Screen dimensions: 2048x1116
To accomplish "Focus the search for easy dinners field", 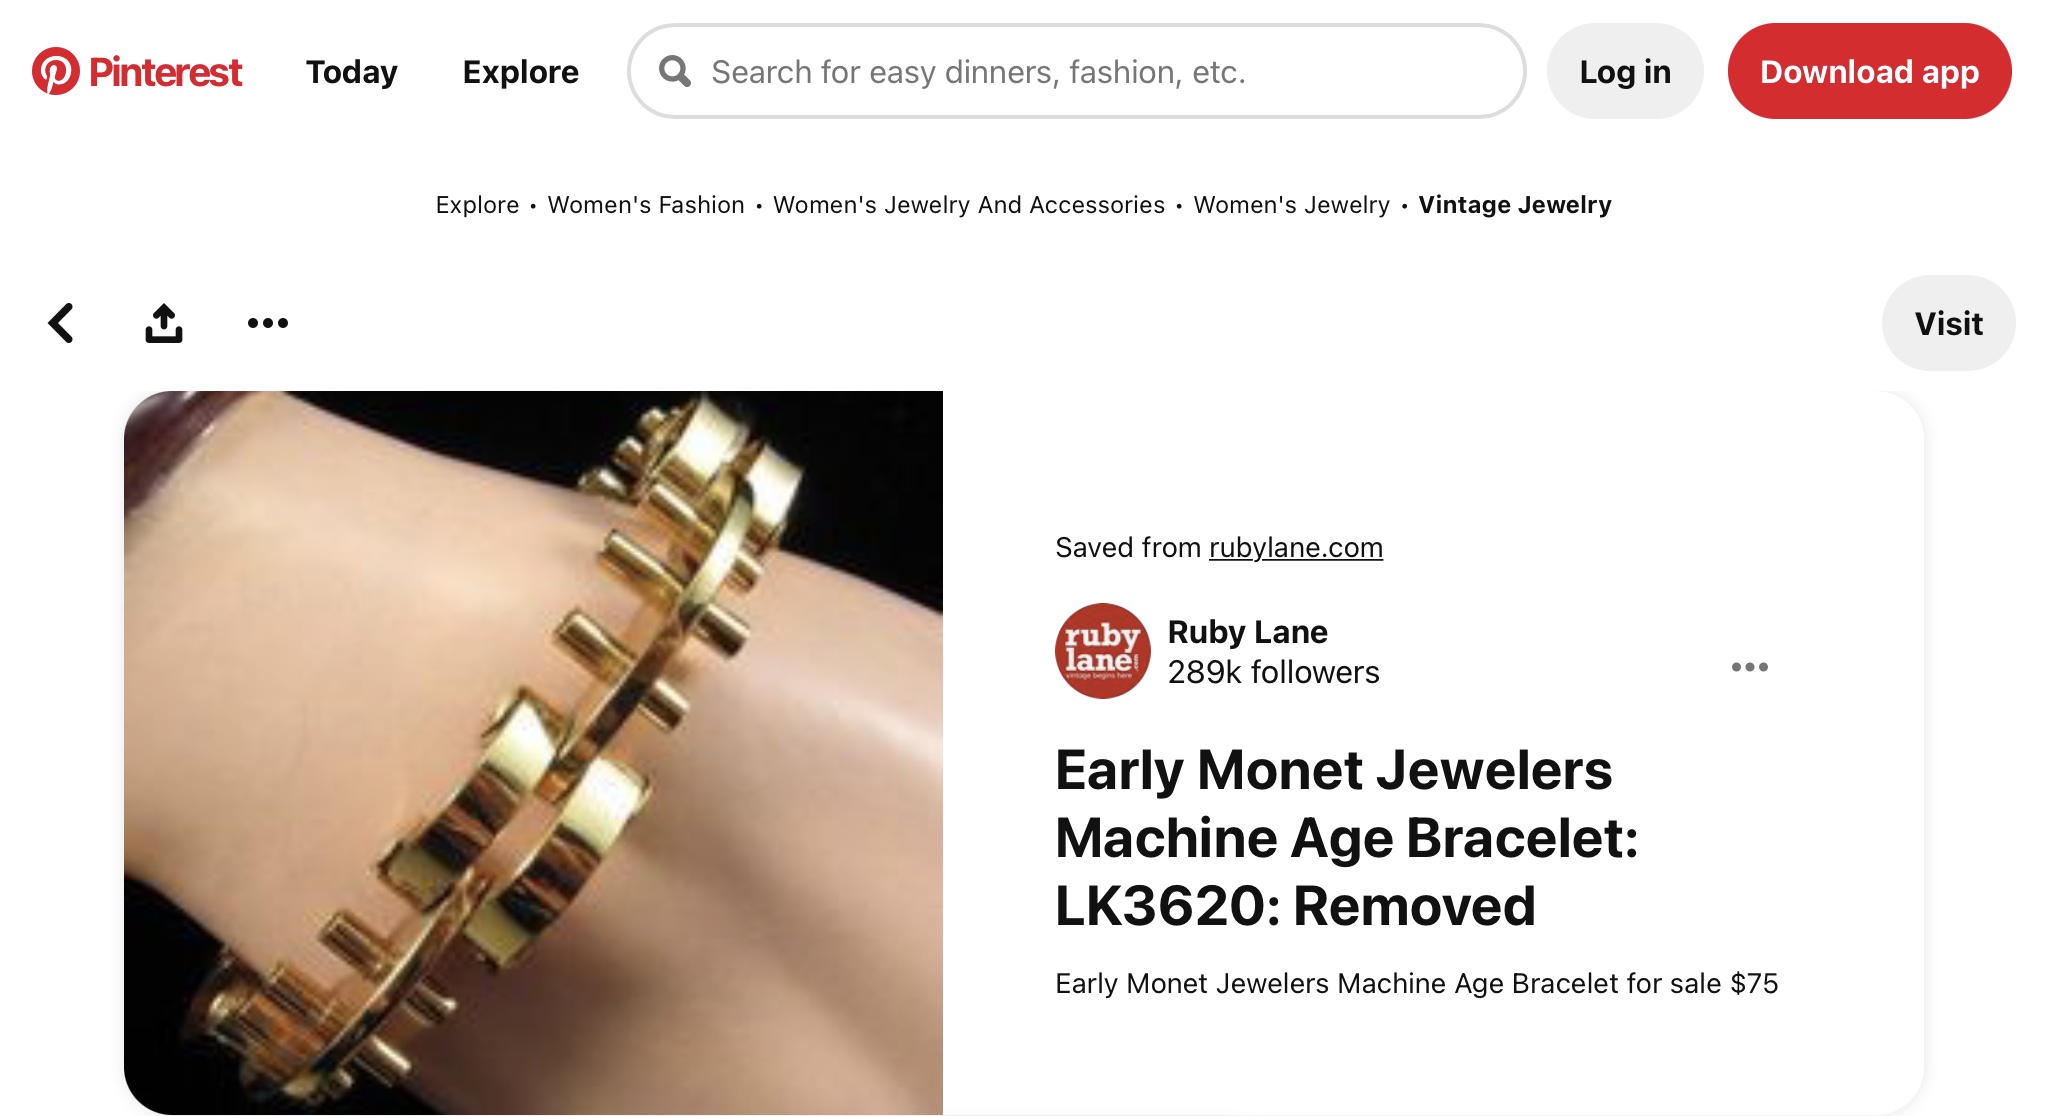I will [x=1076, y=71].
